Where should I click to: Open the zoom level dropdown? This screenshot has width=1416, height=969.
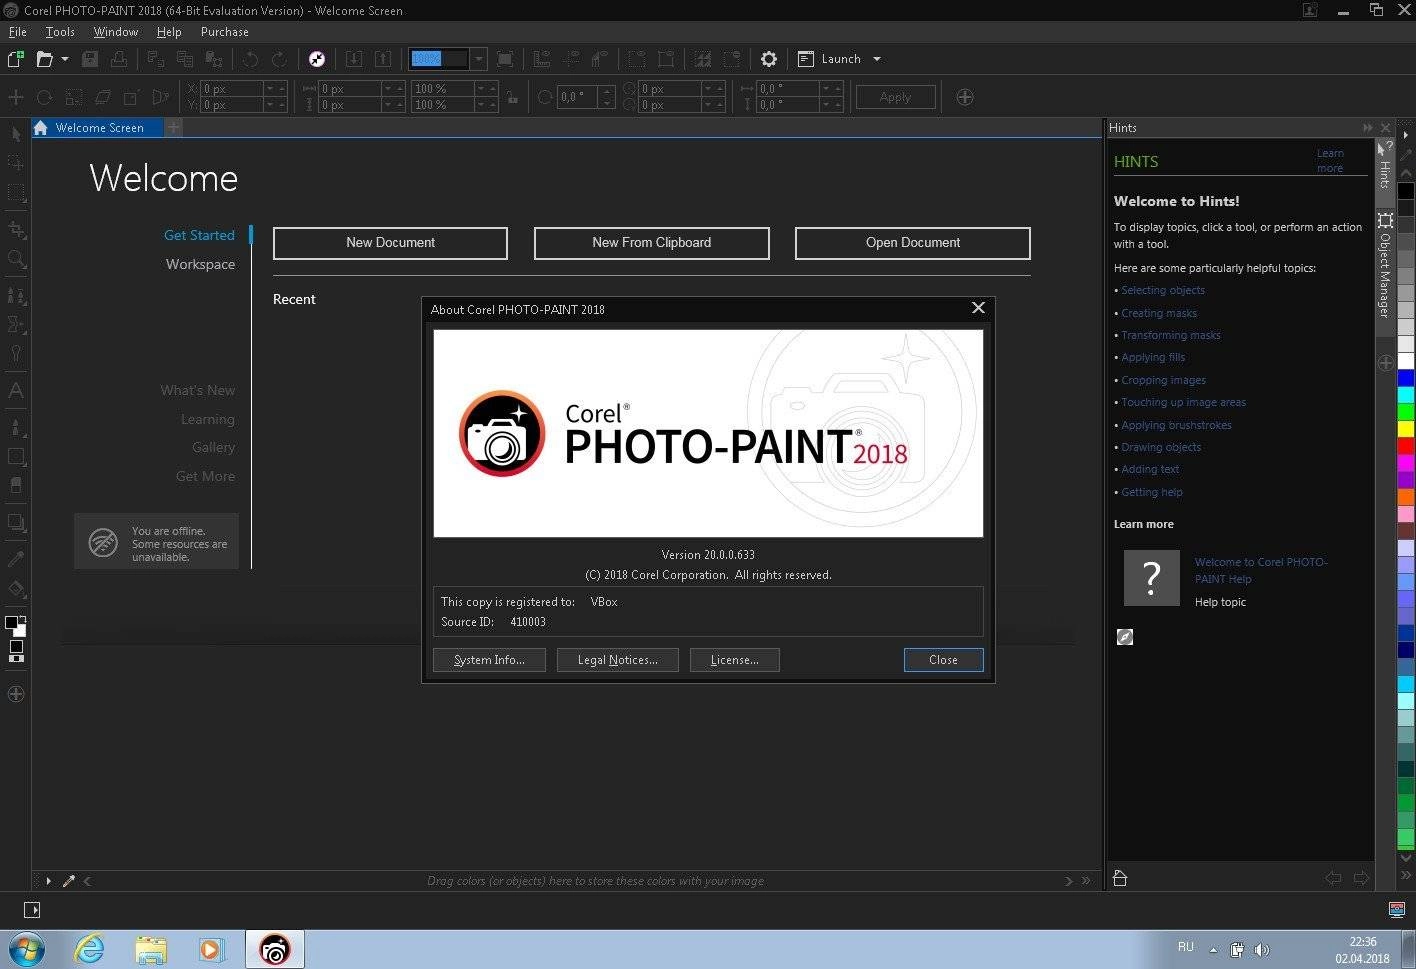pos(479,59)
